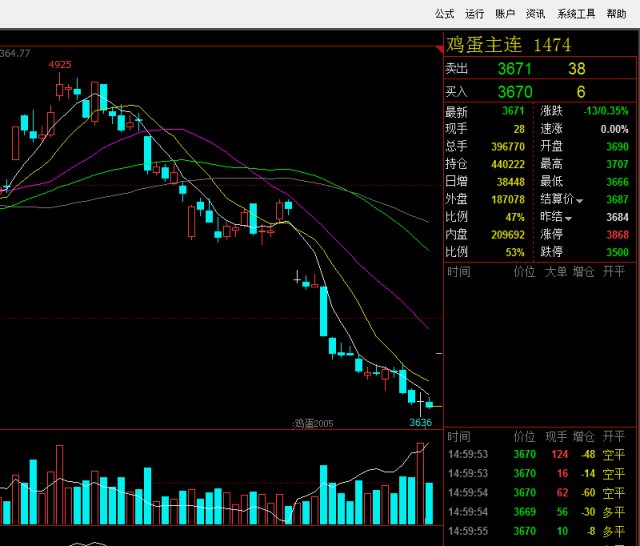
Task: Click the red triangle marker at chart corner
Action: [x=440, y=49]
